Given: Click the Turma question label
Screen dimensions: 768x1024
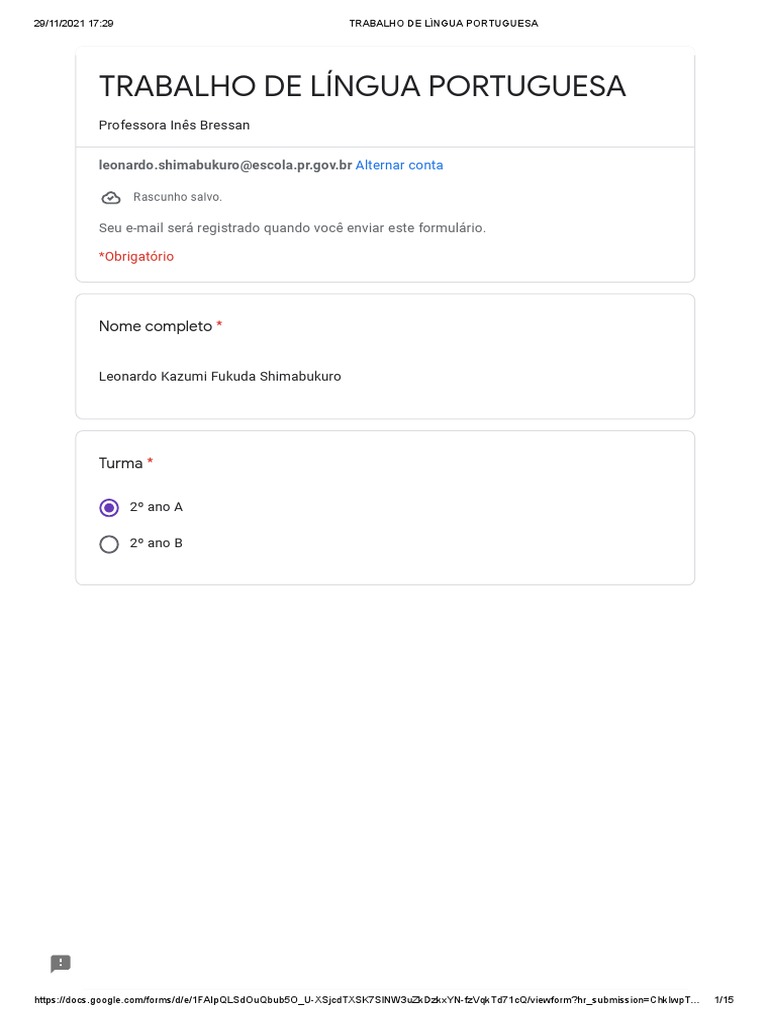Looking at the screenshot, I should click(x=120, y=463).
